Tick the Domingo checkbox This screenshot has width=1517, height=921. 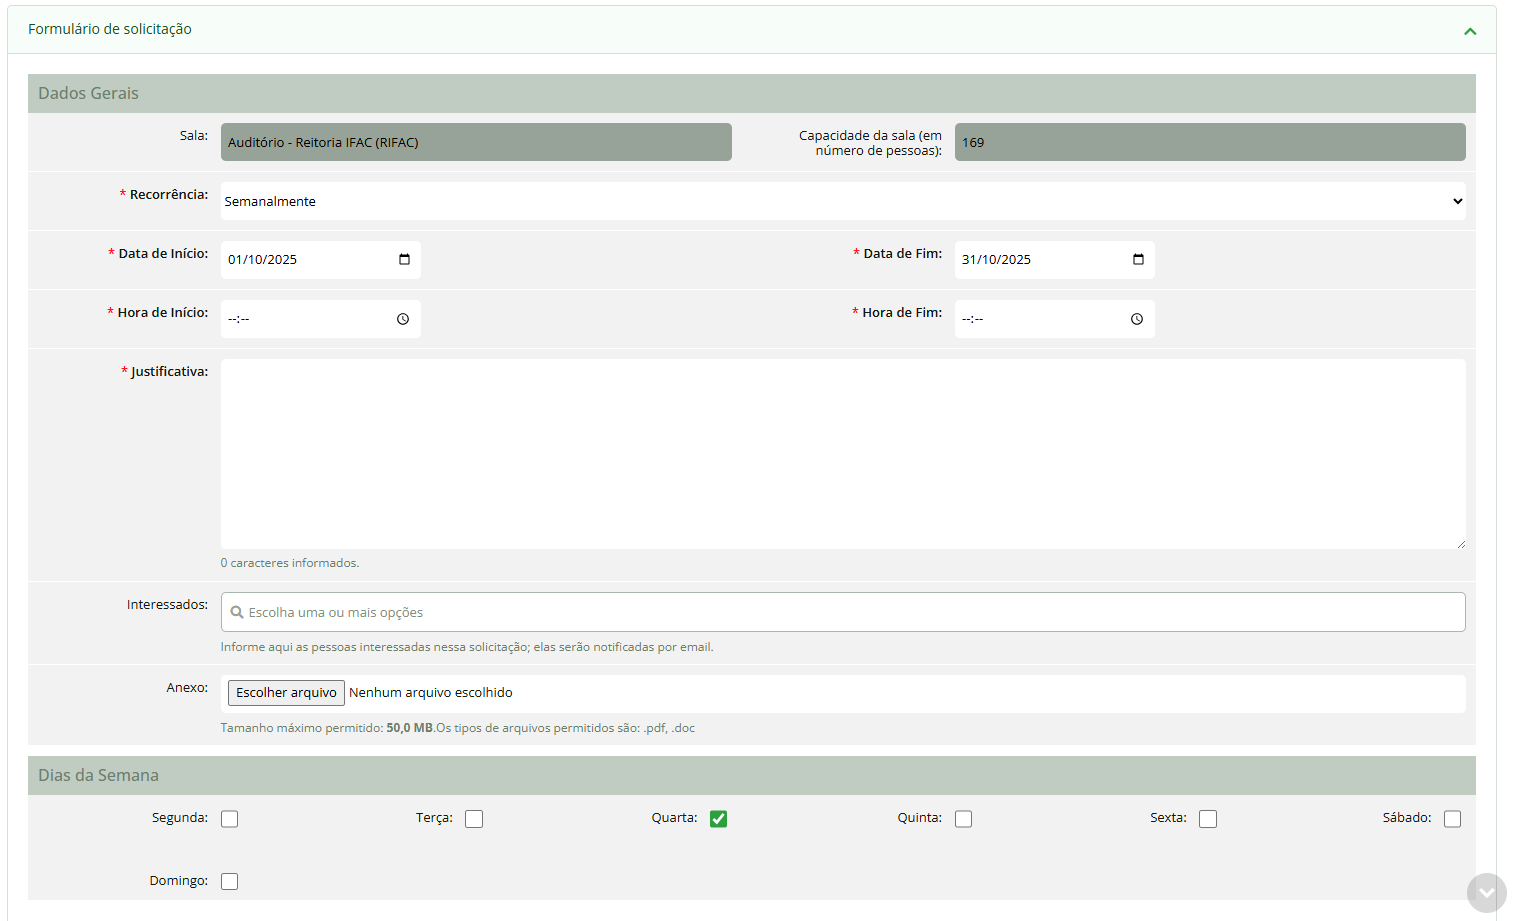[230, 881]
